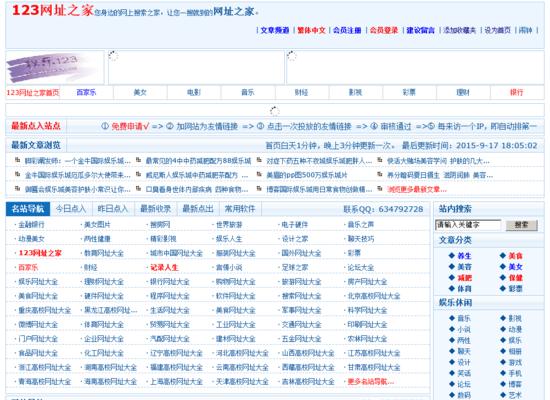Click the 设为首页 link
Viewport: 550px width, 400px height.
[x=497, y=30]
